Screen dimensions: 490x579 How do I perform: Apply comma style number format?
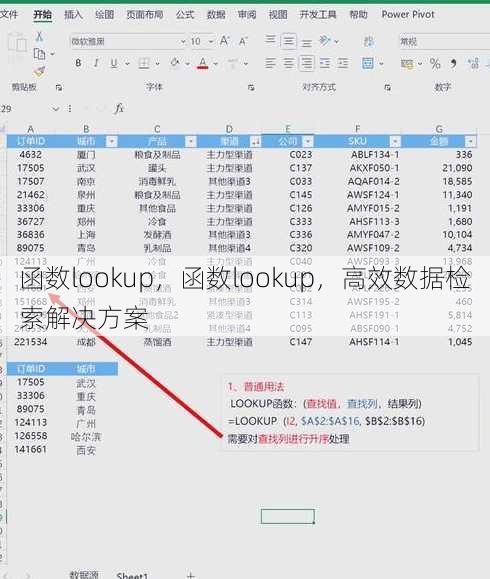point(454,64)
